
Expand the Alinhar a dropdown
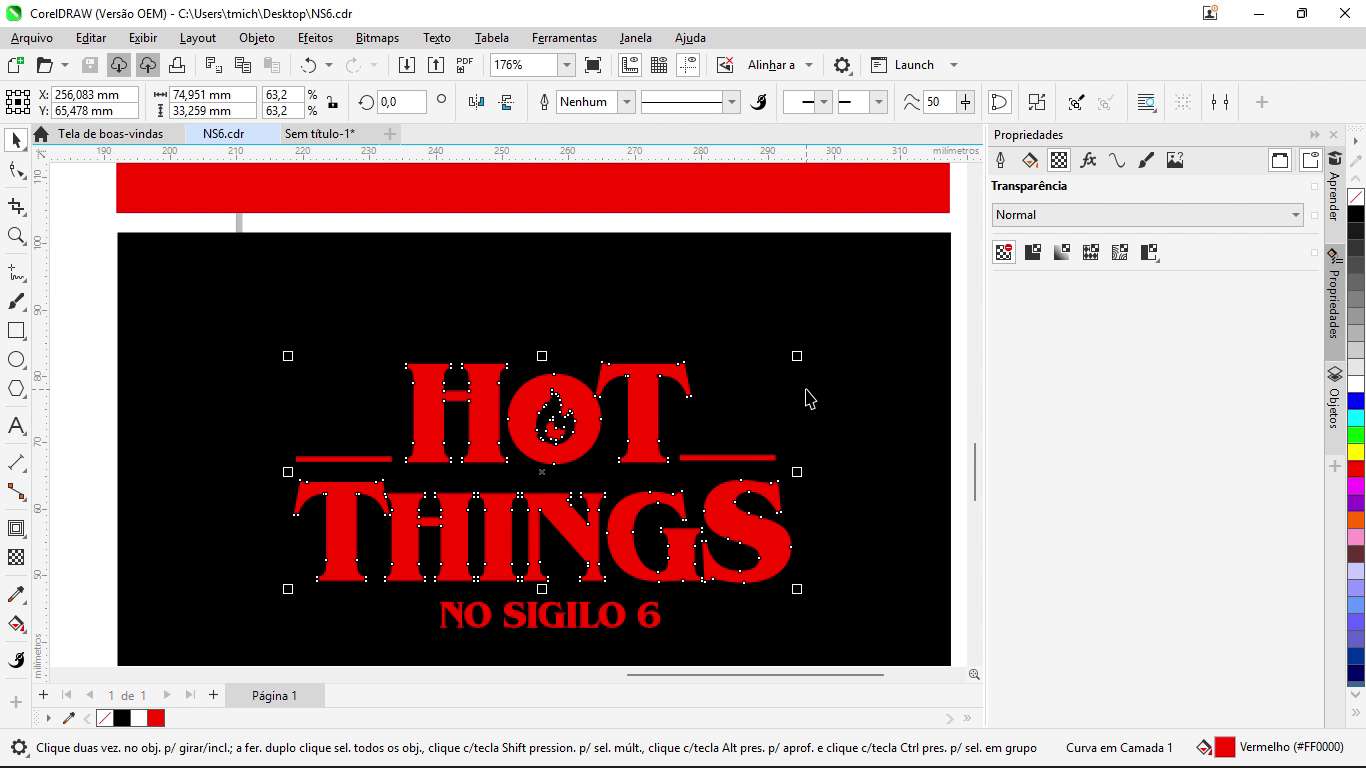[809, 65]
